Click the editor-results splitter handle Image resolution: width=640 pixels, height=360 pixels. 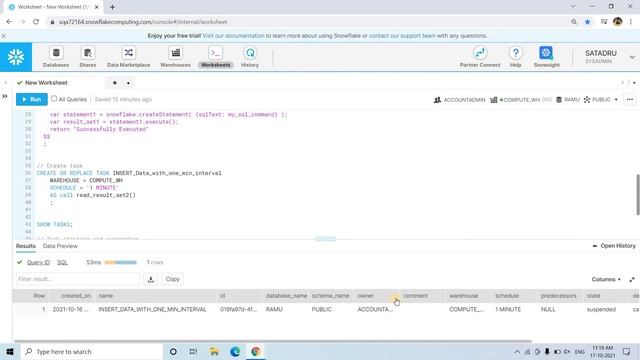point(326,239)
